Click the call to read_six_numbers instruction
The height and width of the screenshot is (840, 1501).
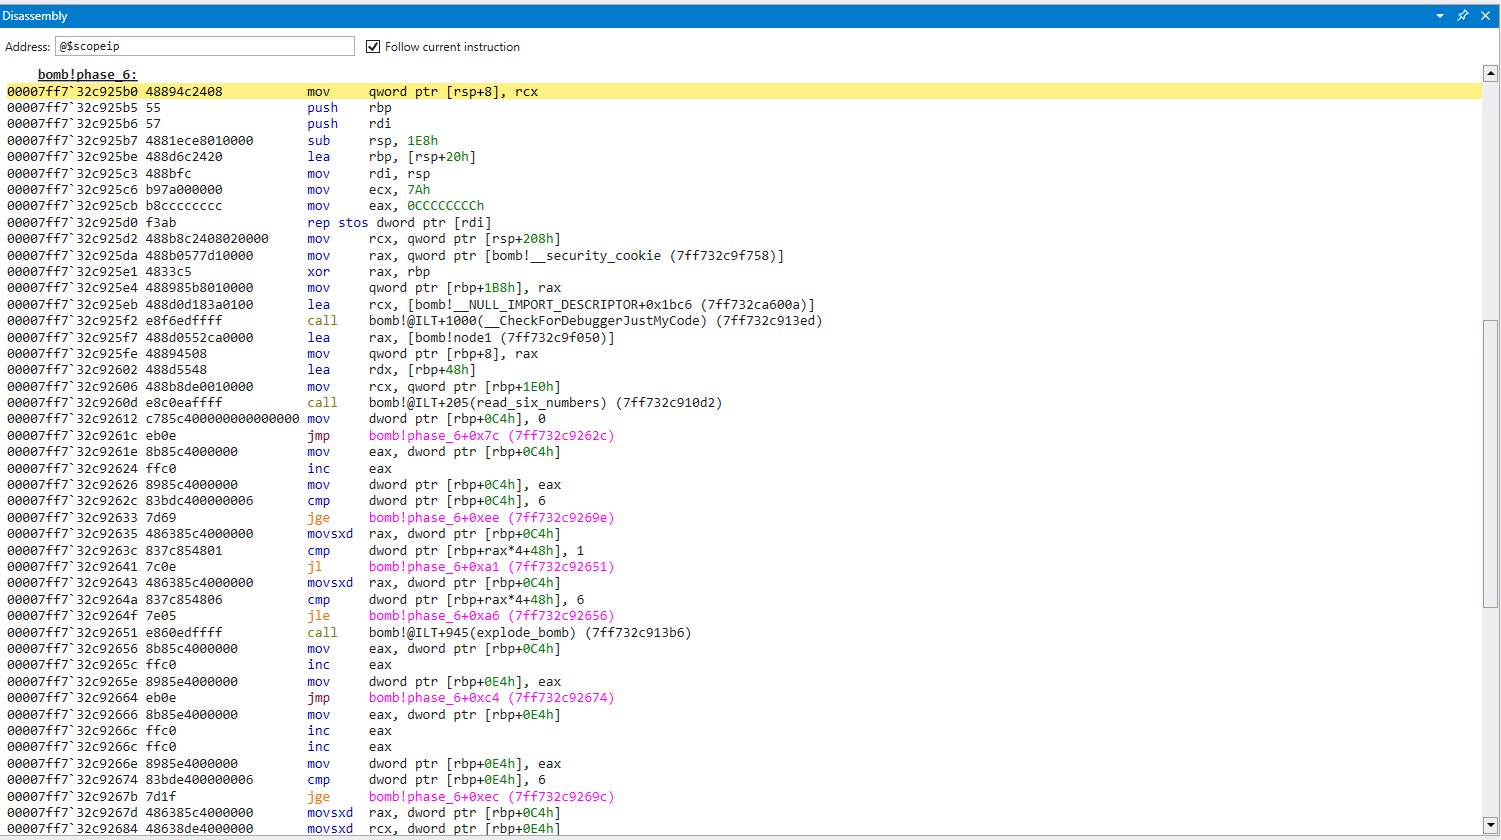coord(544,403)
